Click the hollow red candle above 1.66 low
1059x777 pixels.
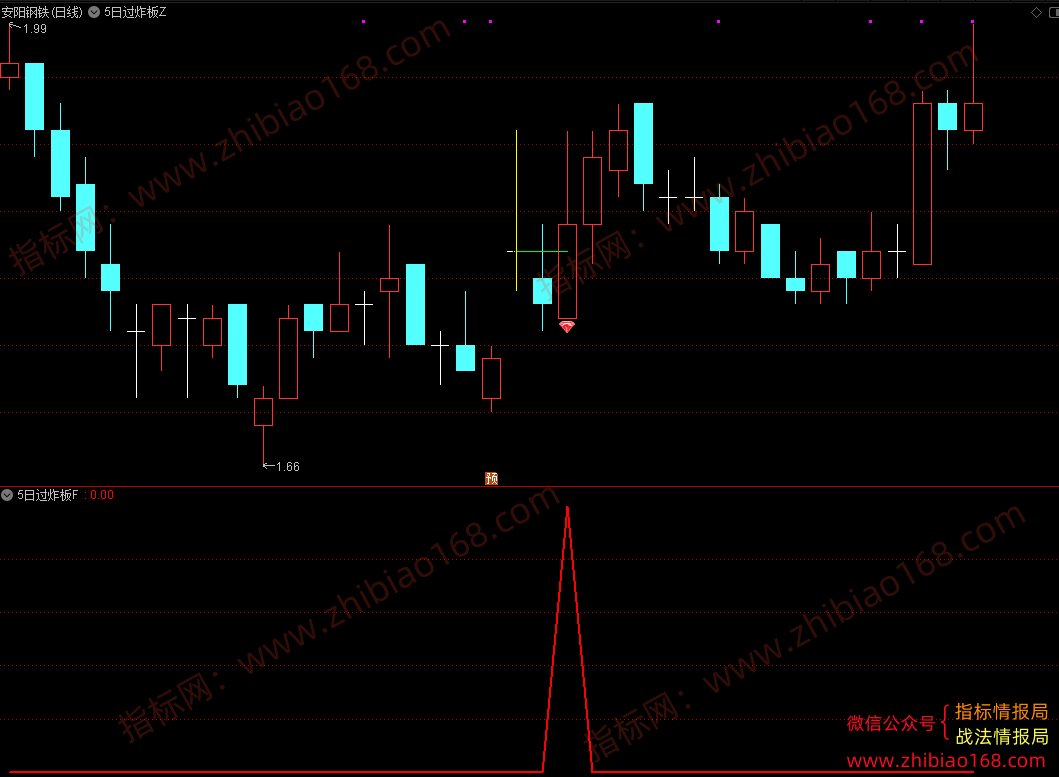point(263,412)
